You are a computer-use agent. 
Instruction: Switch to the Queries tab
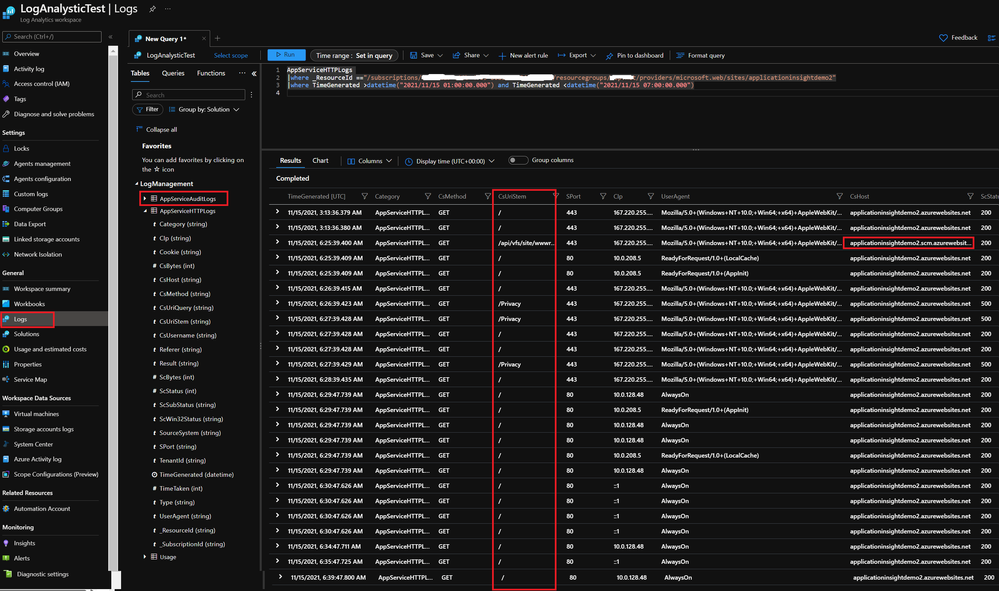pyautogui.click(x=173, y=73)
